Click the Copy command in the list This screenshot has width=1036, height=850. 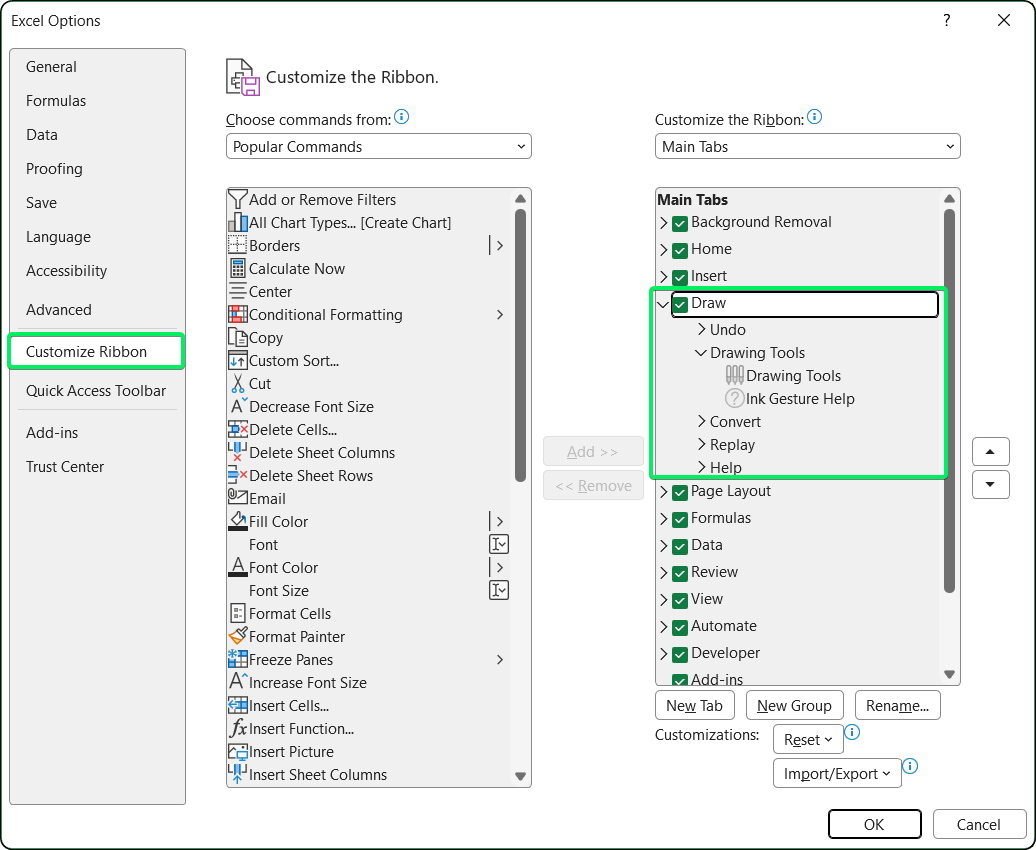pyautogui.click(x=265, y=337)
